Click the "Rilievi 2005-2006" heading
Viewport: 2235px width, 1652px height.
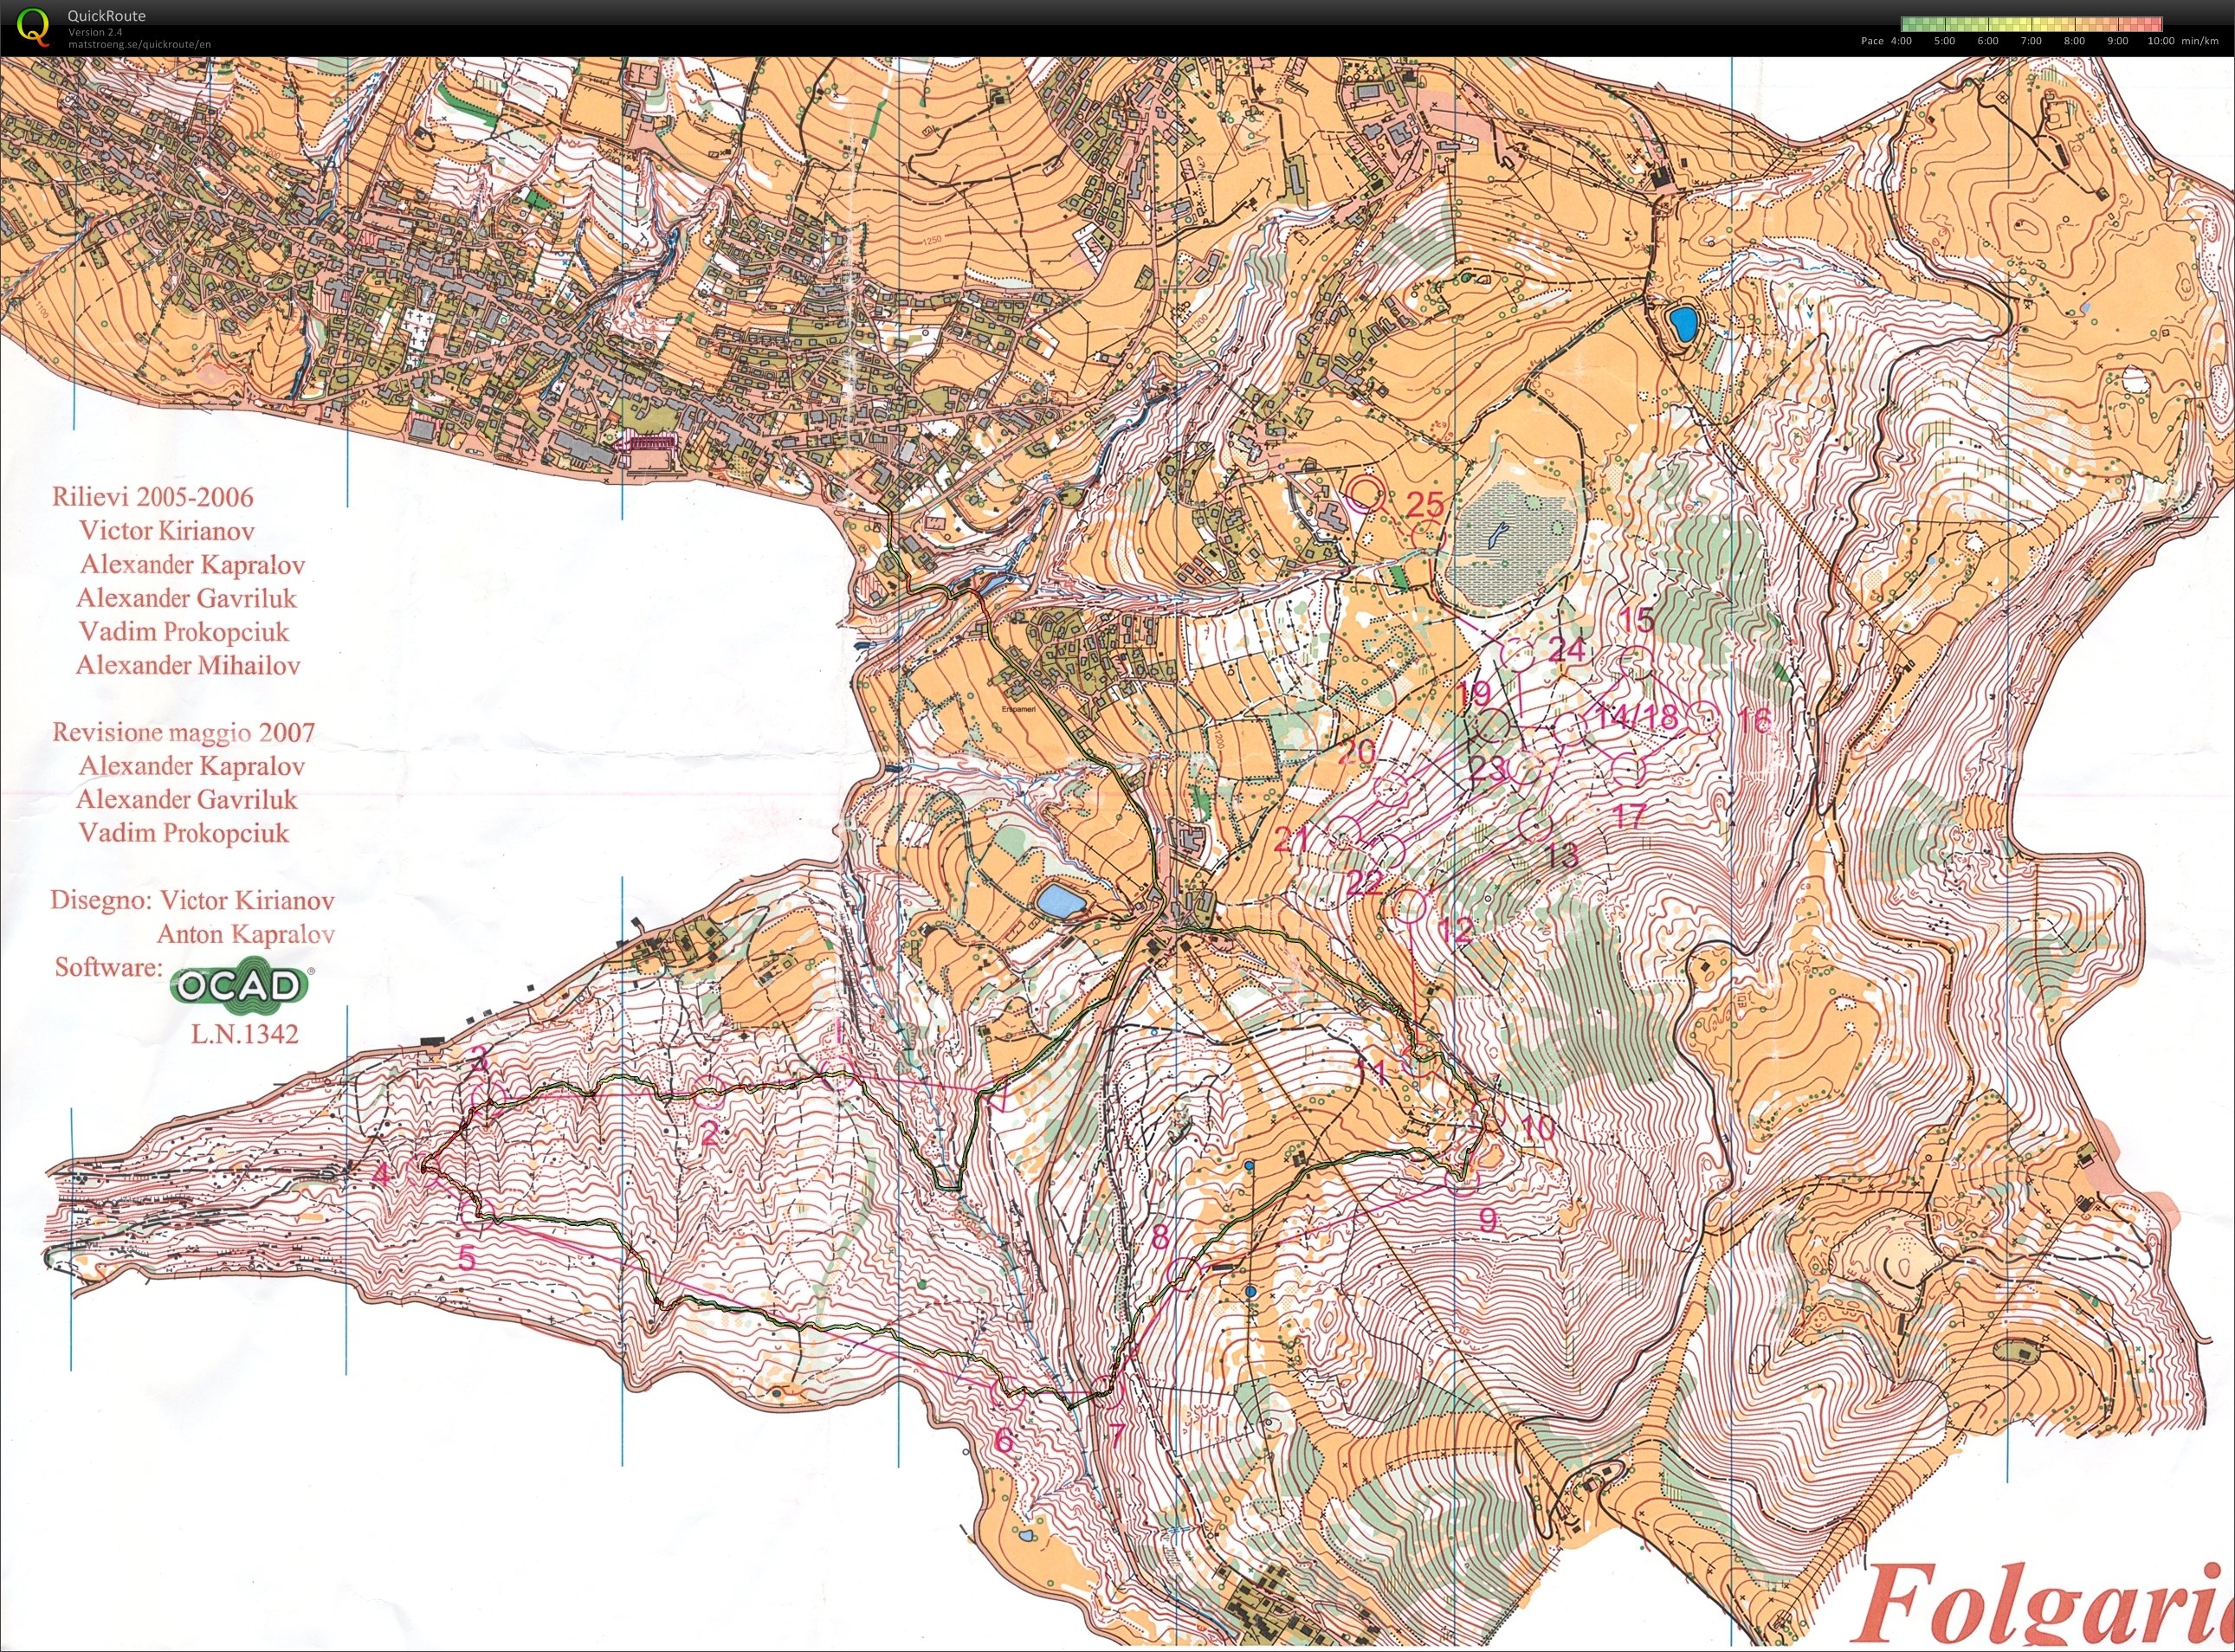pos(153,497)
